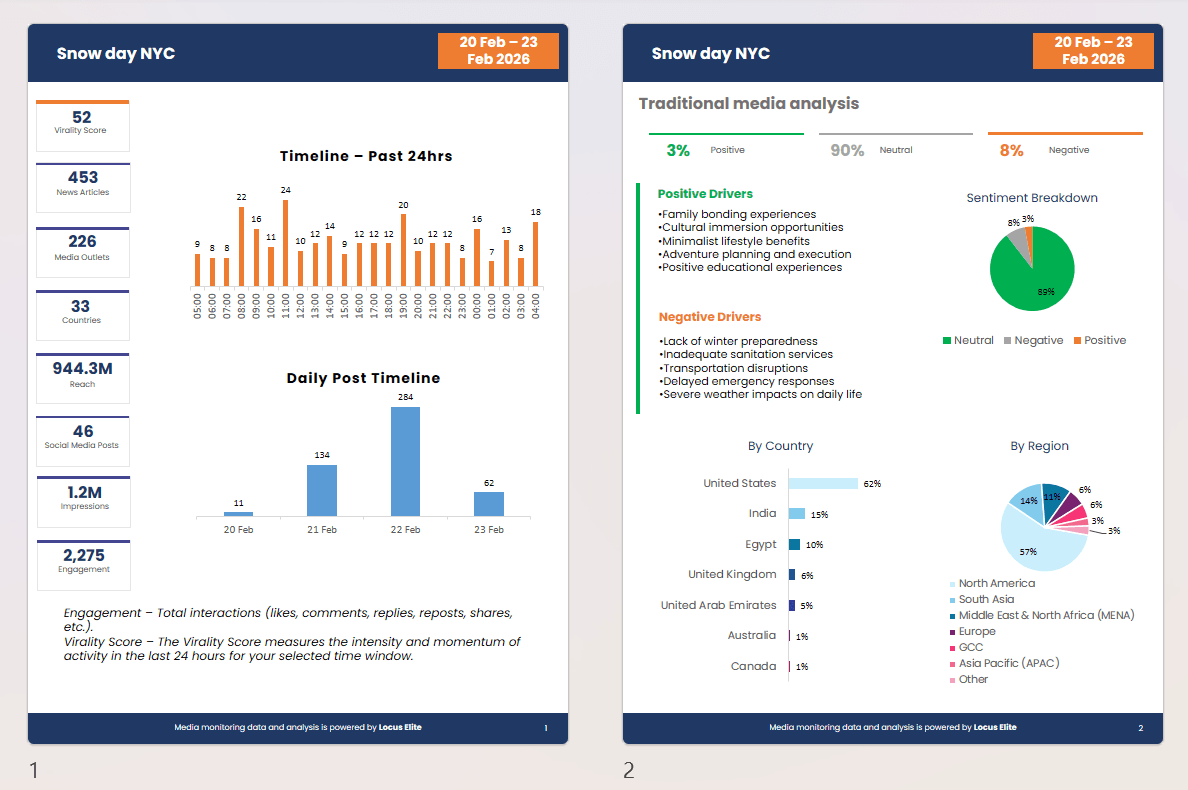Click the green Neutral legend swatch
Screen dimensions: 1188x790
coord(946,341)
